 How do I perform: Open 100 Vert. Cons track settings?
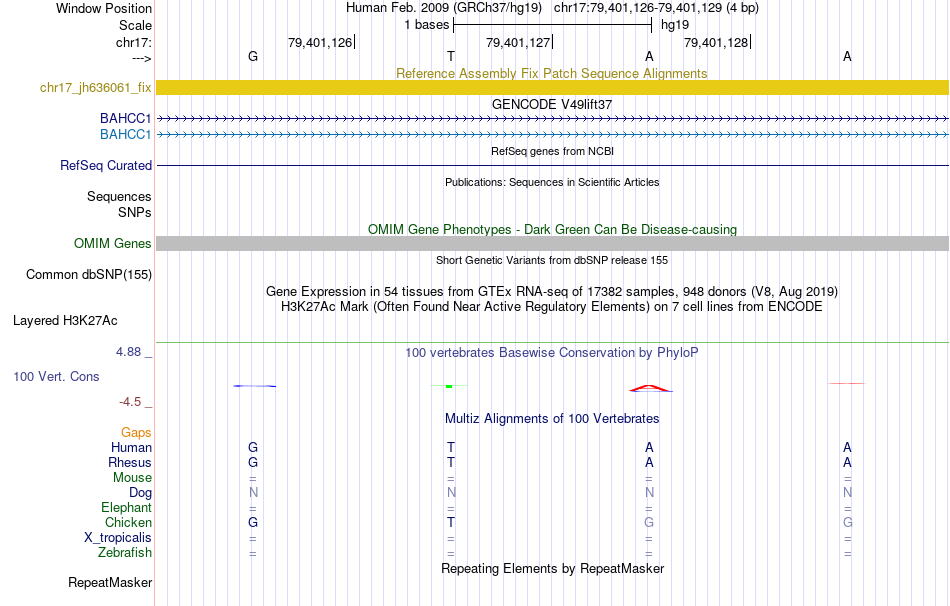tap(56, 376)
